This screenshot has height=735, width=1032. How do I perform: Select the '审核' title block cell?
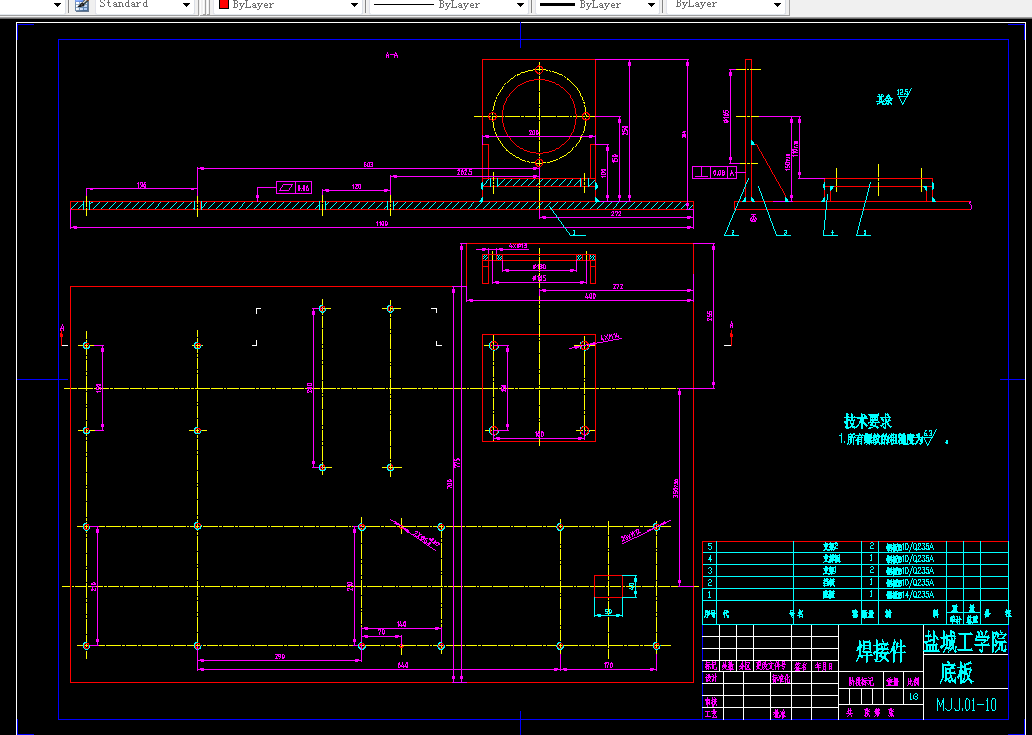711,701
